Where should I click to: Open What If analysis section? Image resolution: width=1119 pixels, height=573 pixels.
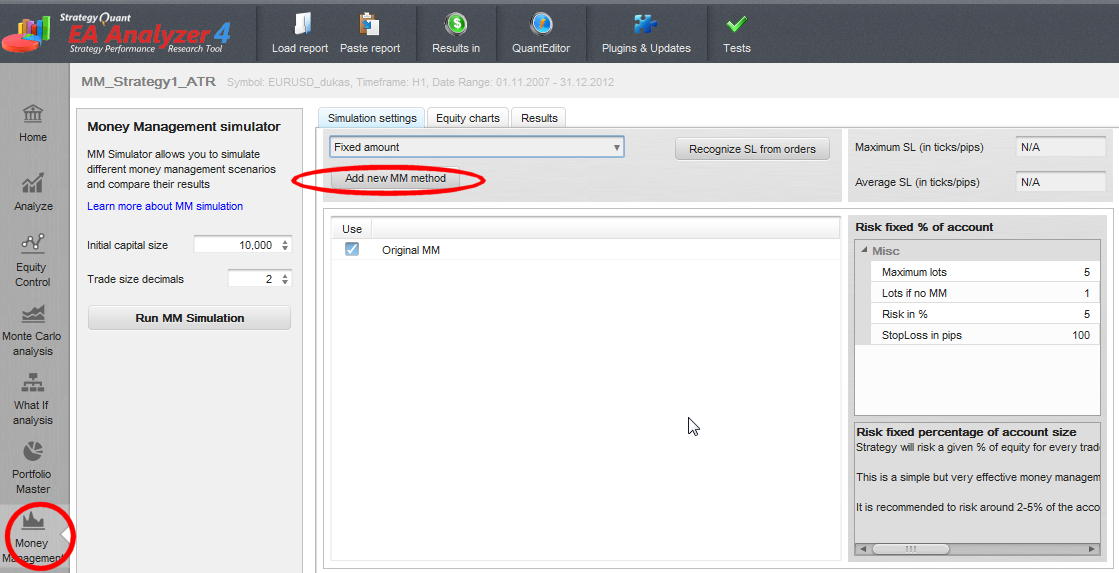click(33, 400)
